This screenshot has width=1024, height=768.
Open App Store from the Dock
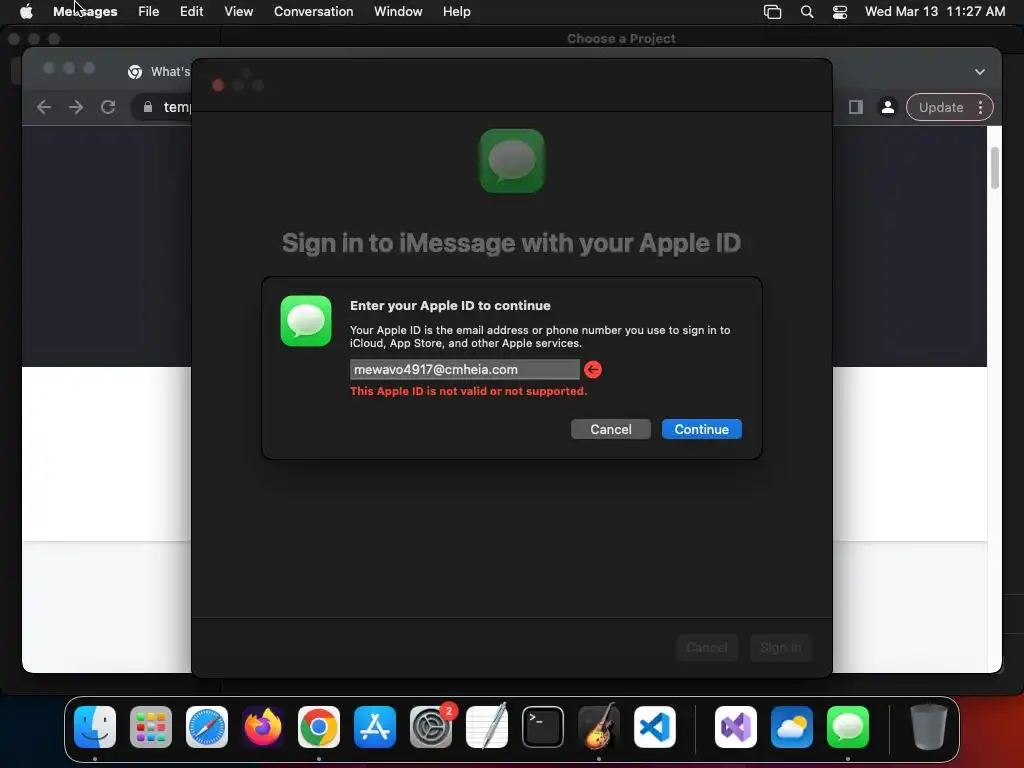(375, 727)
